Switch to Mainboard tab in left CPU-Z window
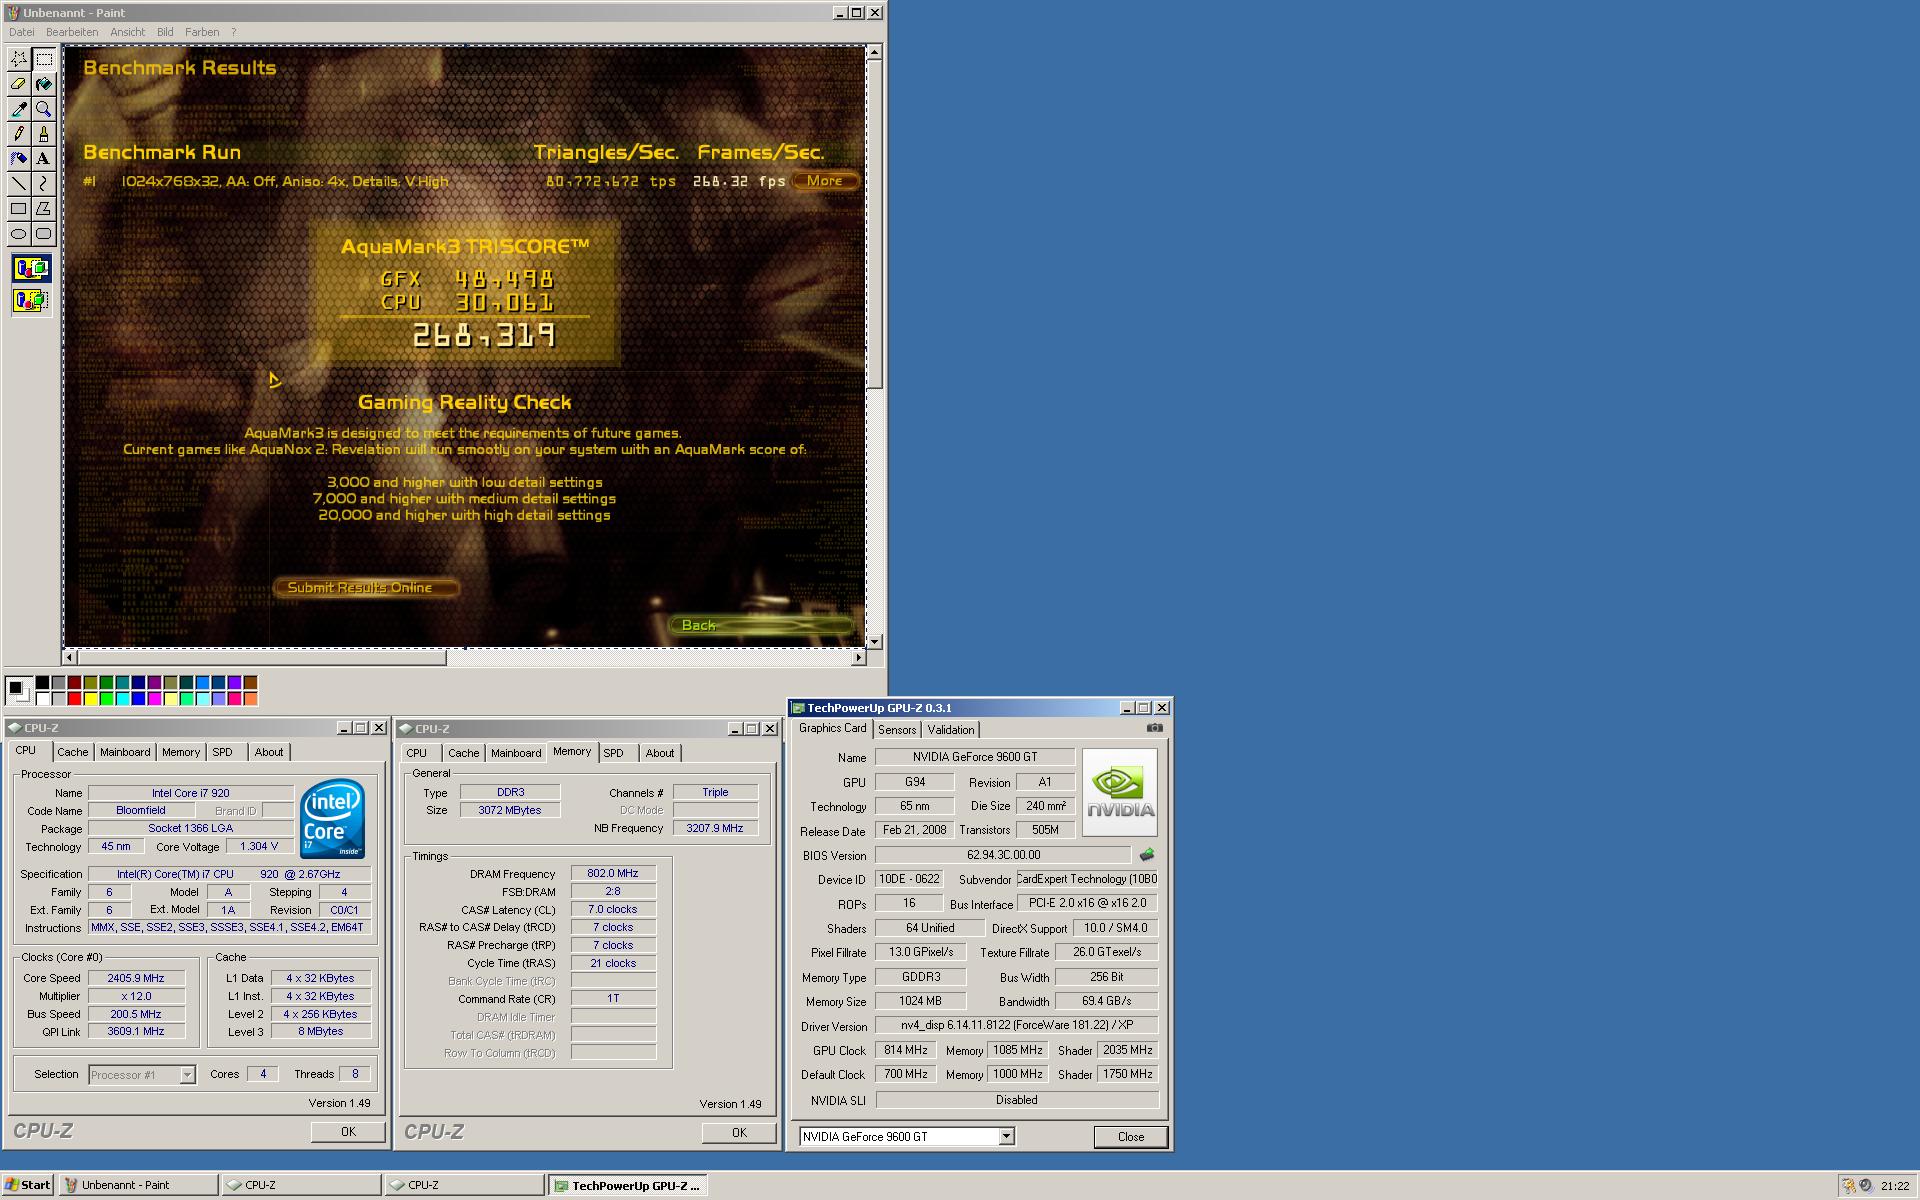The width and height of the screenshot is (1920, 1200). tap(125, 752)
